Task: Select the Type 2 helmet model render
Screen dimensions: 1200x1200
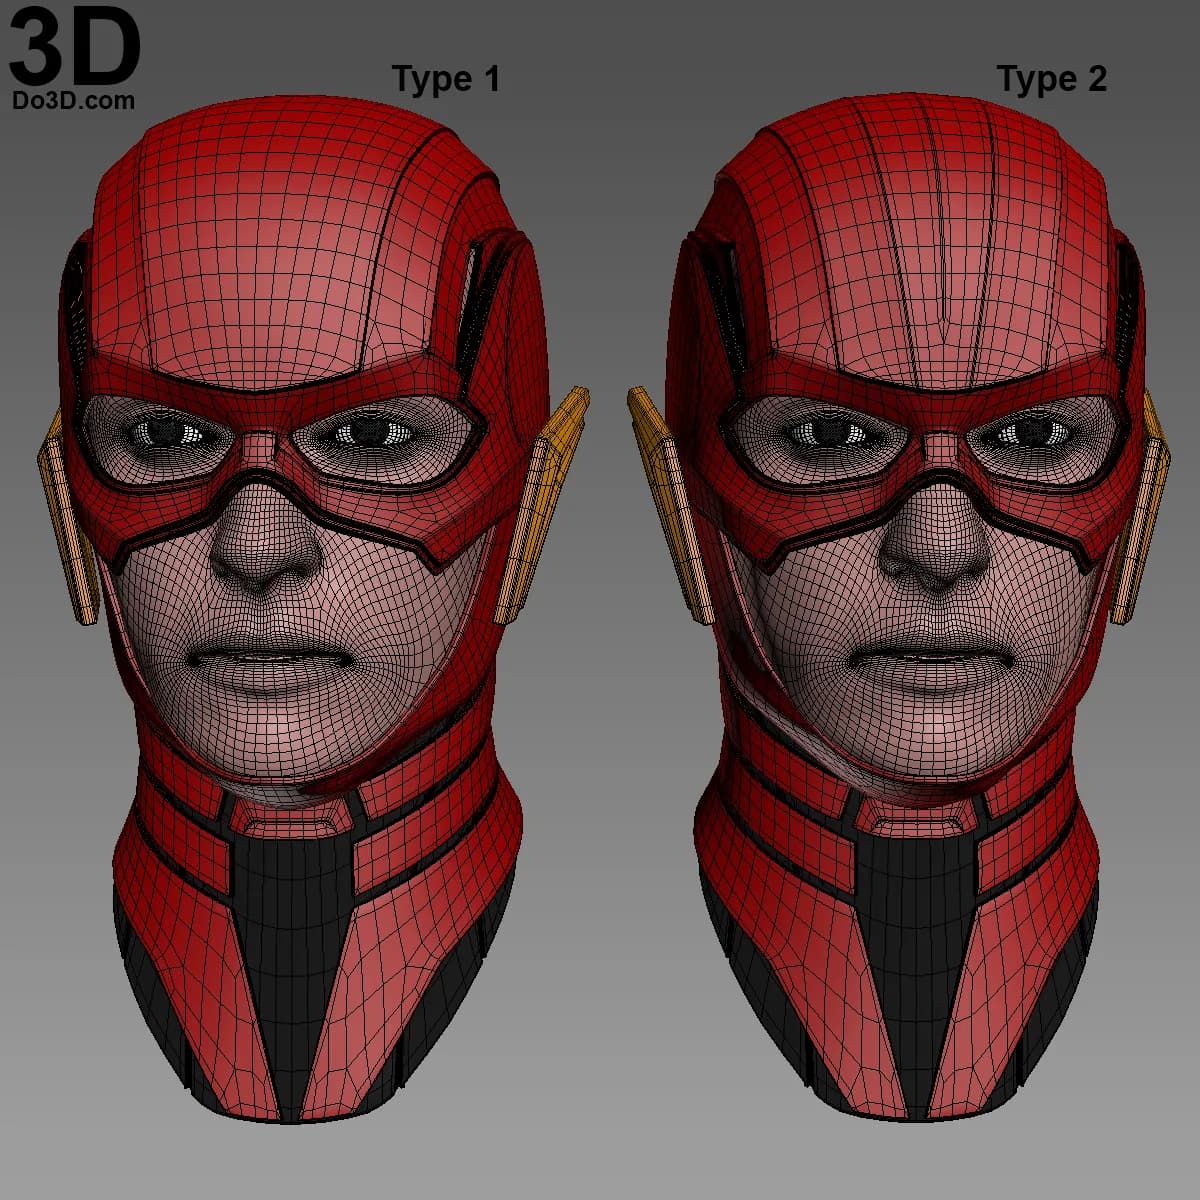Action: (x=898, y=605)
